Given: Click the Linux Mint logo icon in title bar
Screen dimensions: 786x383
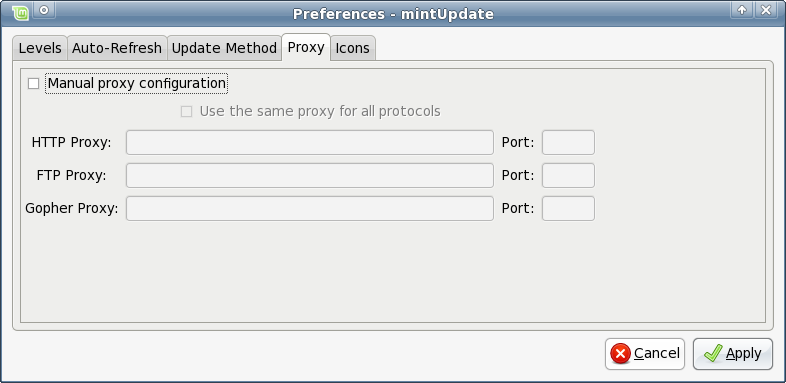Looking at the screenshot, I should coord(21,12).
